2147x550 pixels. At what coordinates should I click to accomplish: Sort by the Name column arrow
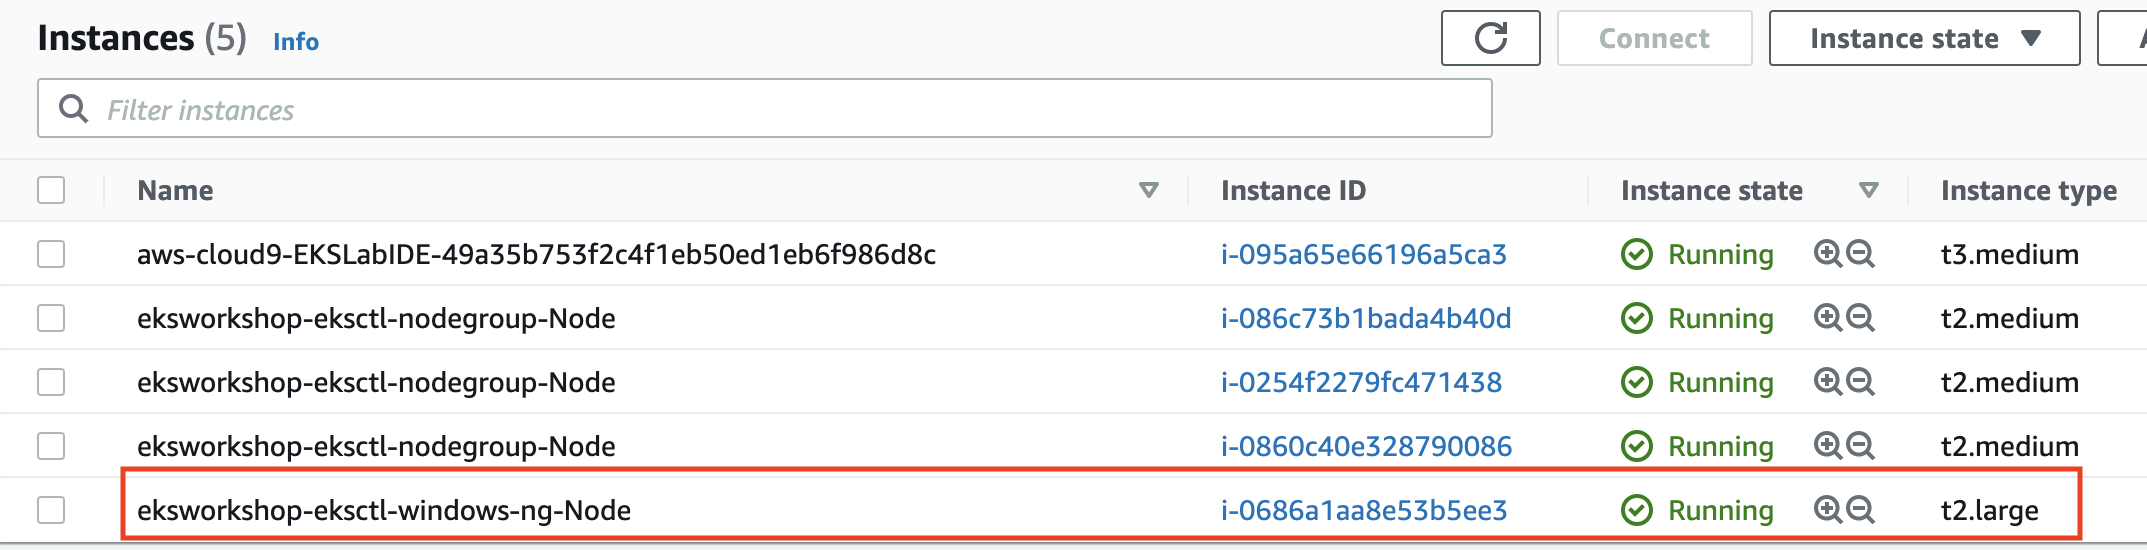tap(1149, 190)
